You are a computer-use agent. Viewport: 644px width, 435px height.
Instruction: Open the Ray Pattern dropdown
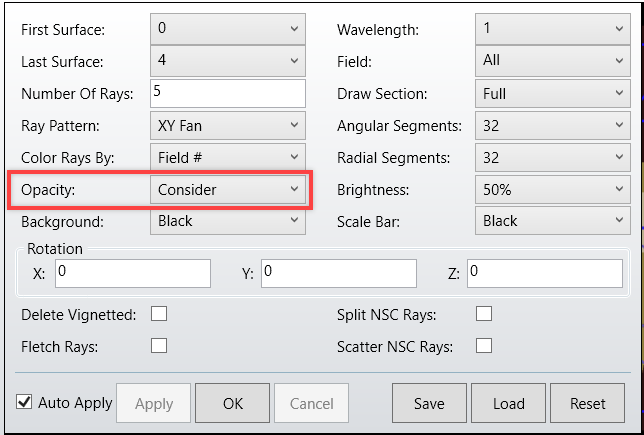[x=227, y=125]
